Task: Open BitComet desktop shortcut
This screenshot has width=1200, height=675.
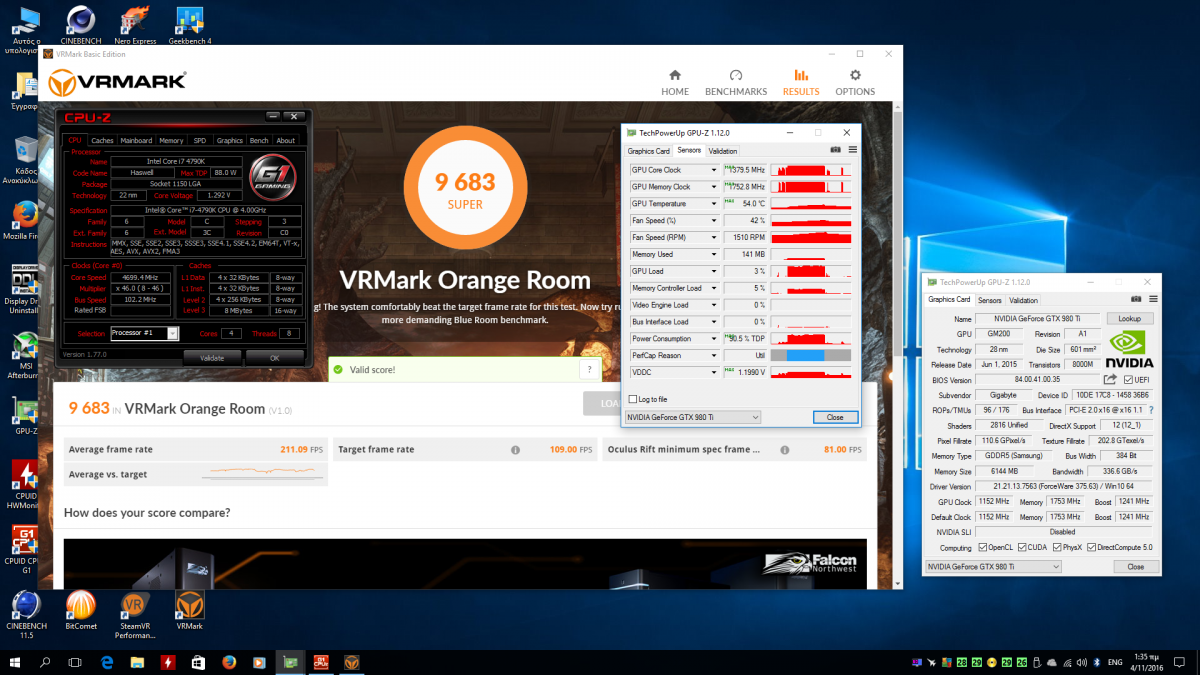Action: 81,611
